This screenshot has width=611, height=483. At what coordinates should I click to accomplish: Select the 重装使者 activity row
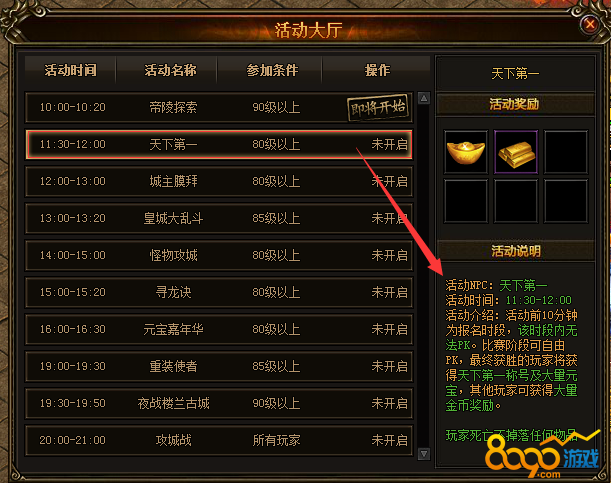(x=219, y=366)
